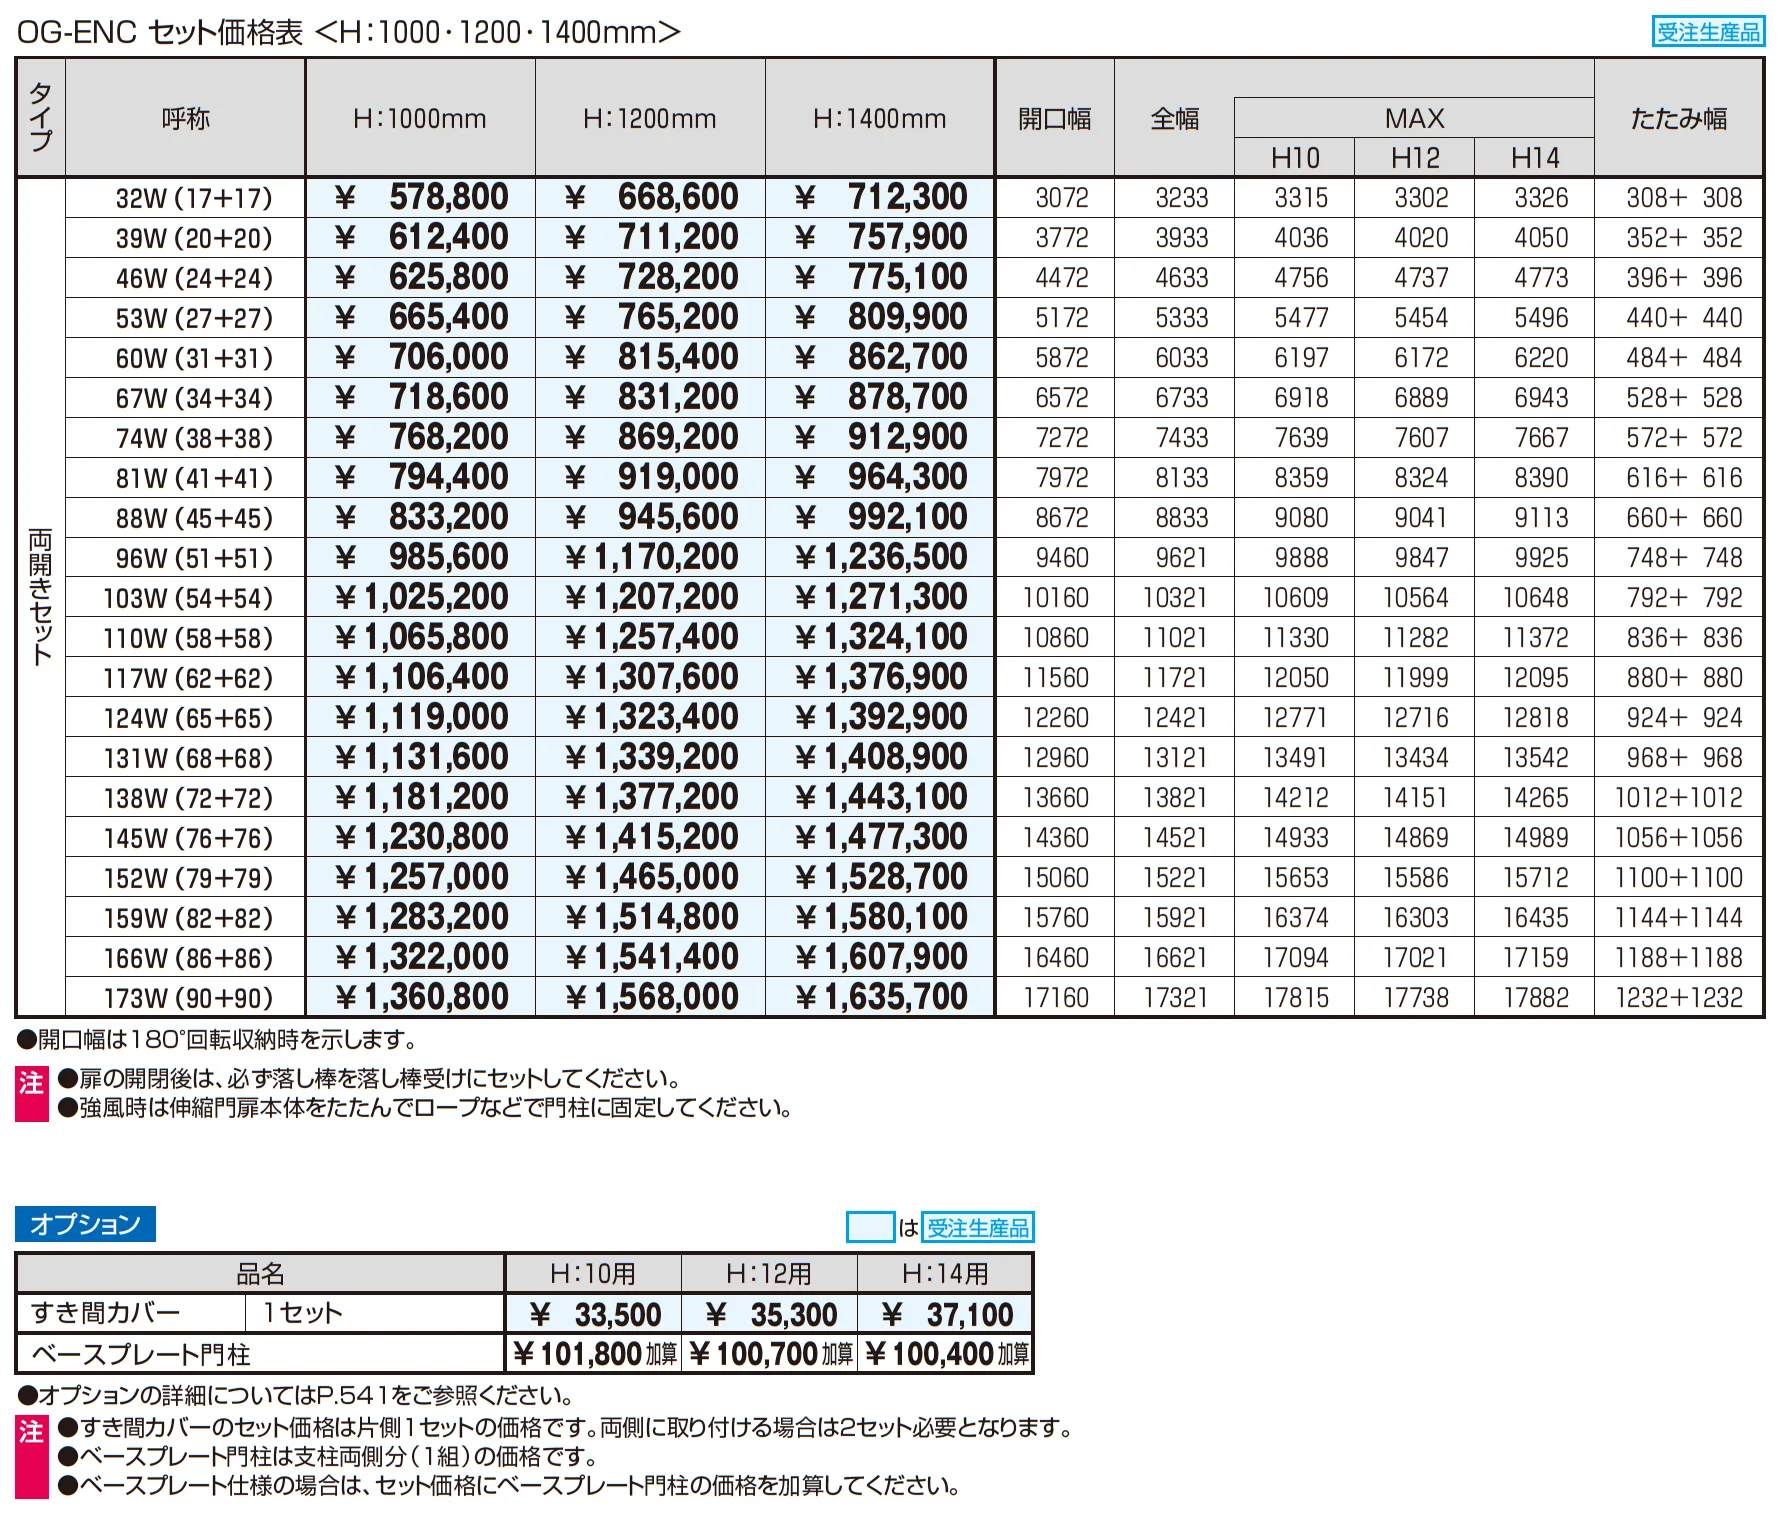1780x1520 pixels.
Task: Select the 173W (90+90) row label
Action: (188, 998)
